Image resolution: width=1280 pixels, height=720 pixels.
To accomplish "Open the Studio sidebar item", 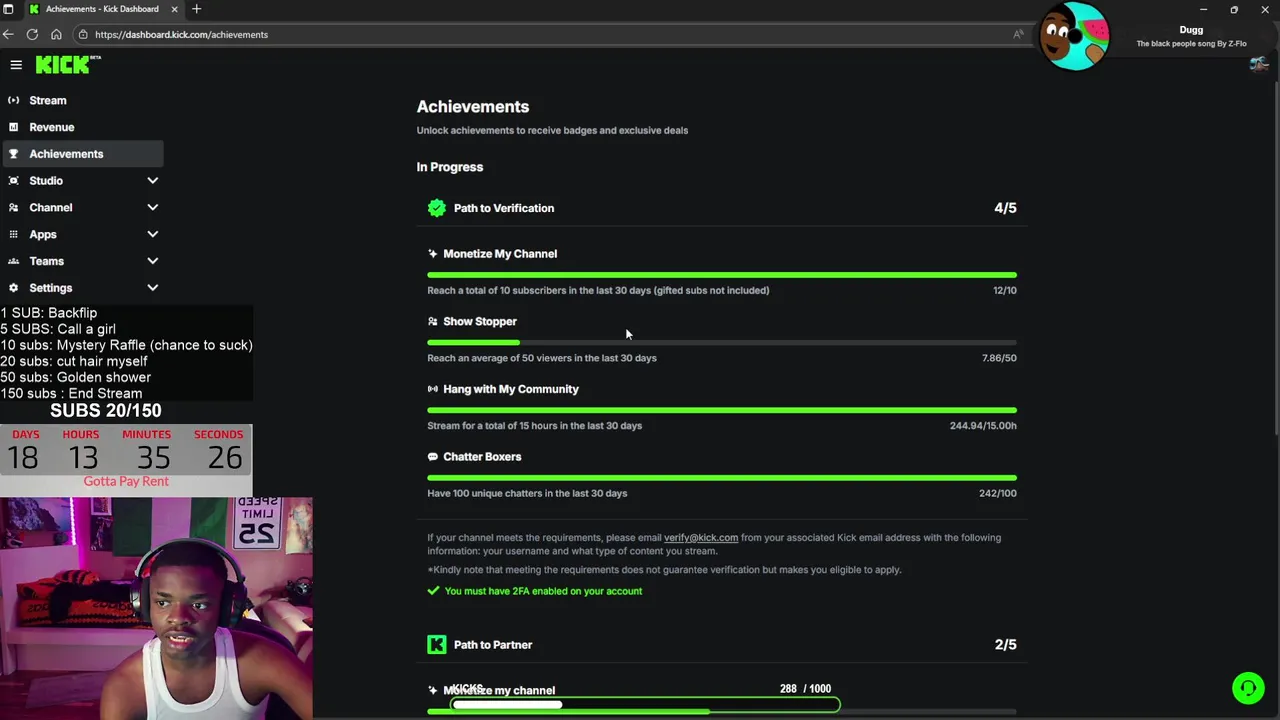I will 46,181.
